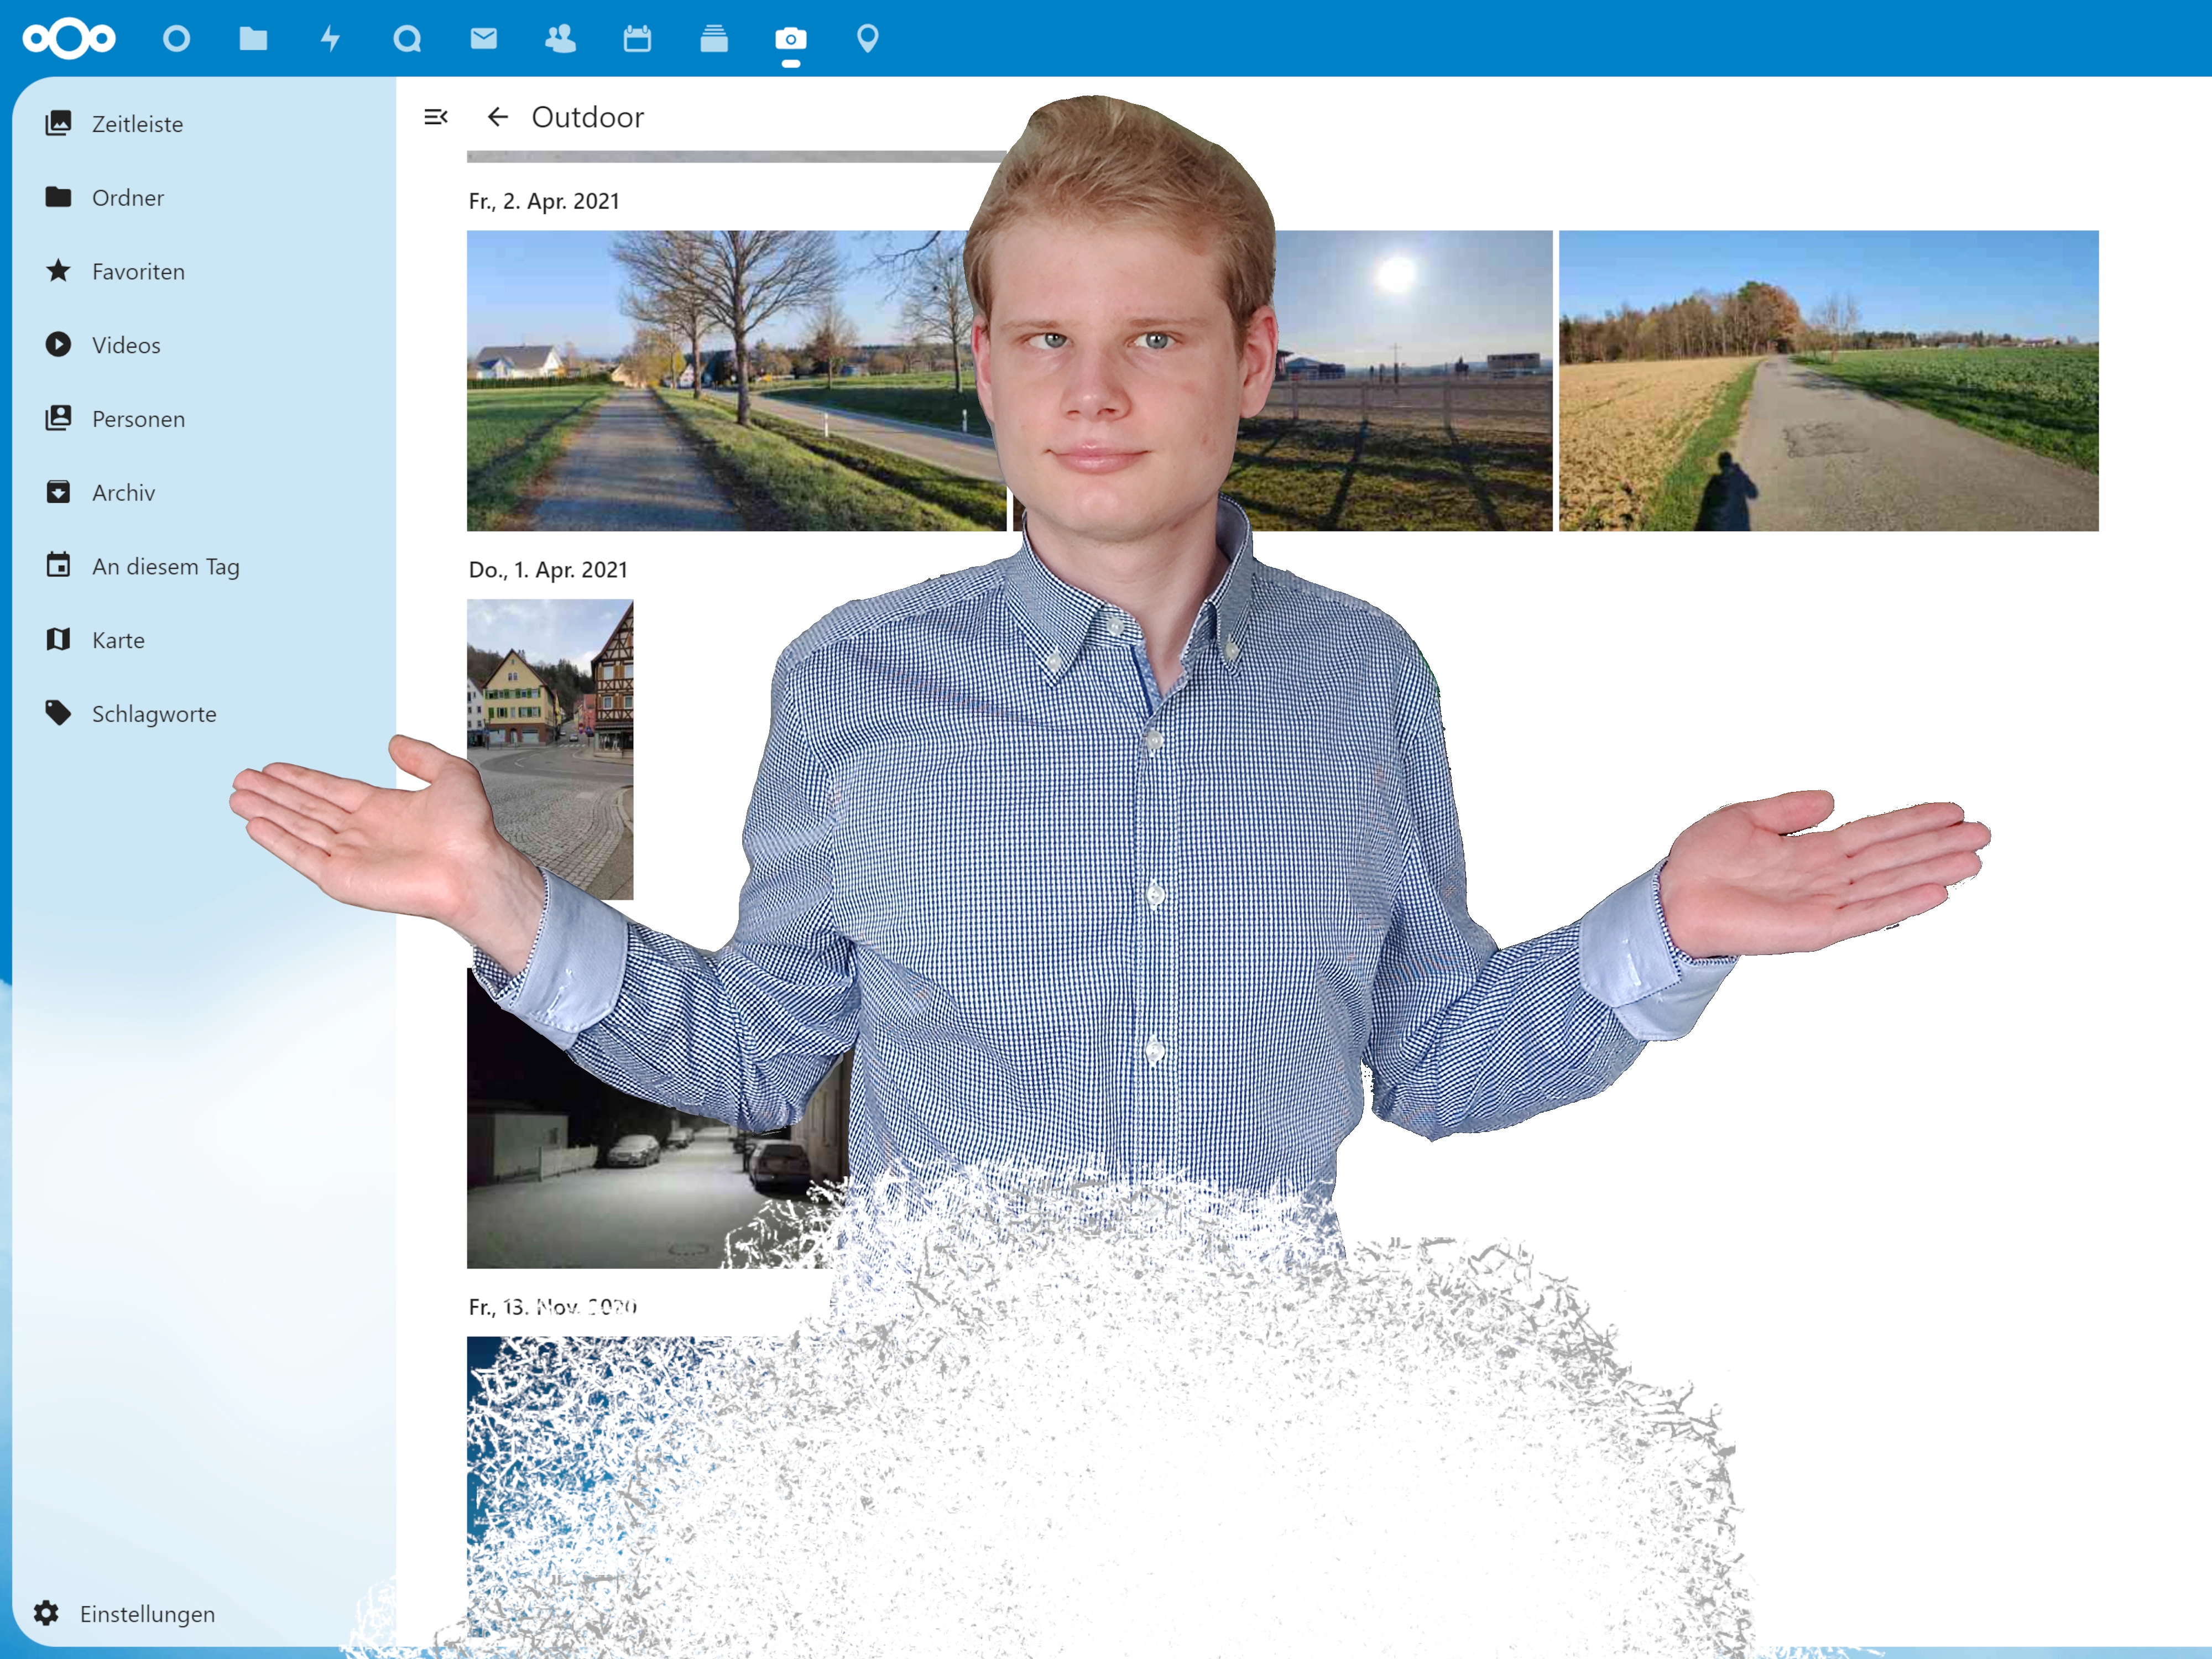This screenshot has width=2212, height=1659.
Task: Open the Activity lightning icon
Action: click(x=330, y=39)
